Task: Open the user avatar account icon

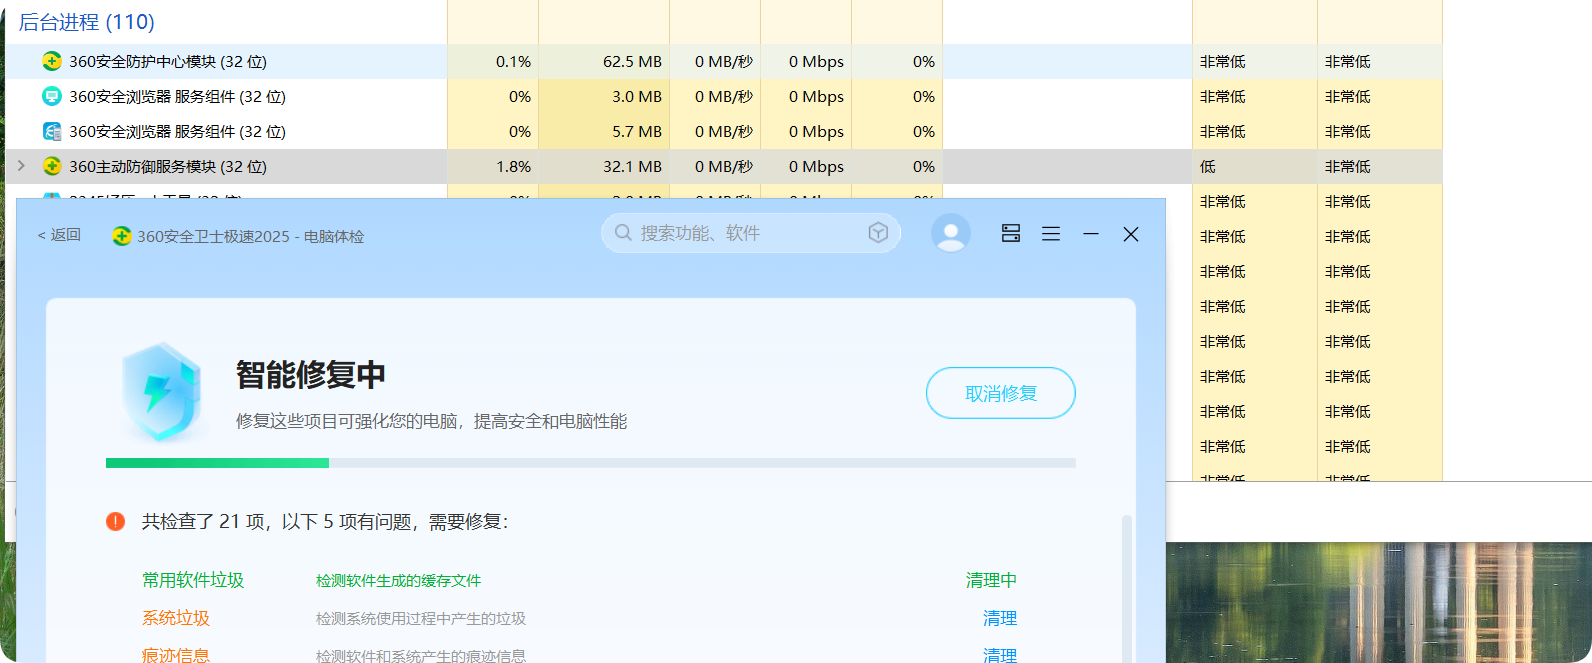Action: tap(951, 233)
